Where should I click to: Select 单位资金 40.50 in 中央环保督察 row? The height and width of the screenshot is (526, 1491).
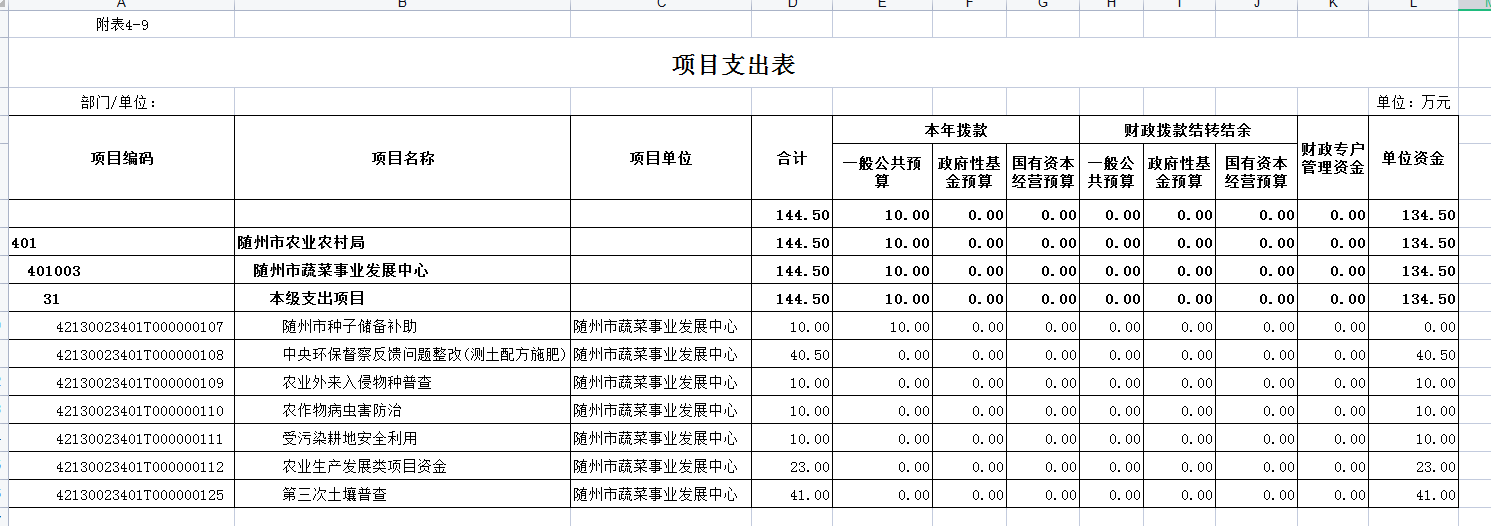tap(1413, 354)
